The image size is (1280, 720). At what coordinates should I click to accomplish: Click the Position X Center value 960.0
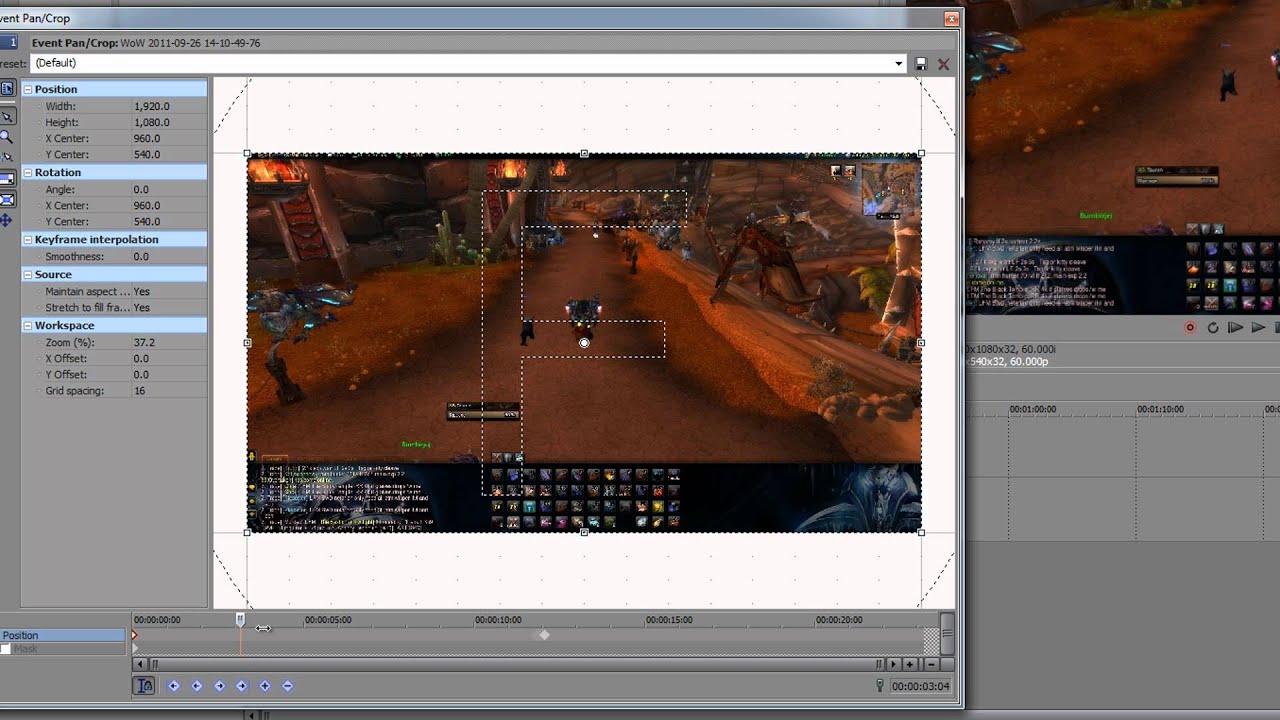click(168, 138)
